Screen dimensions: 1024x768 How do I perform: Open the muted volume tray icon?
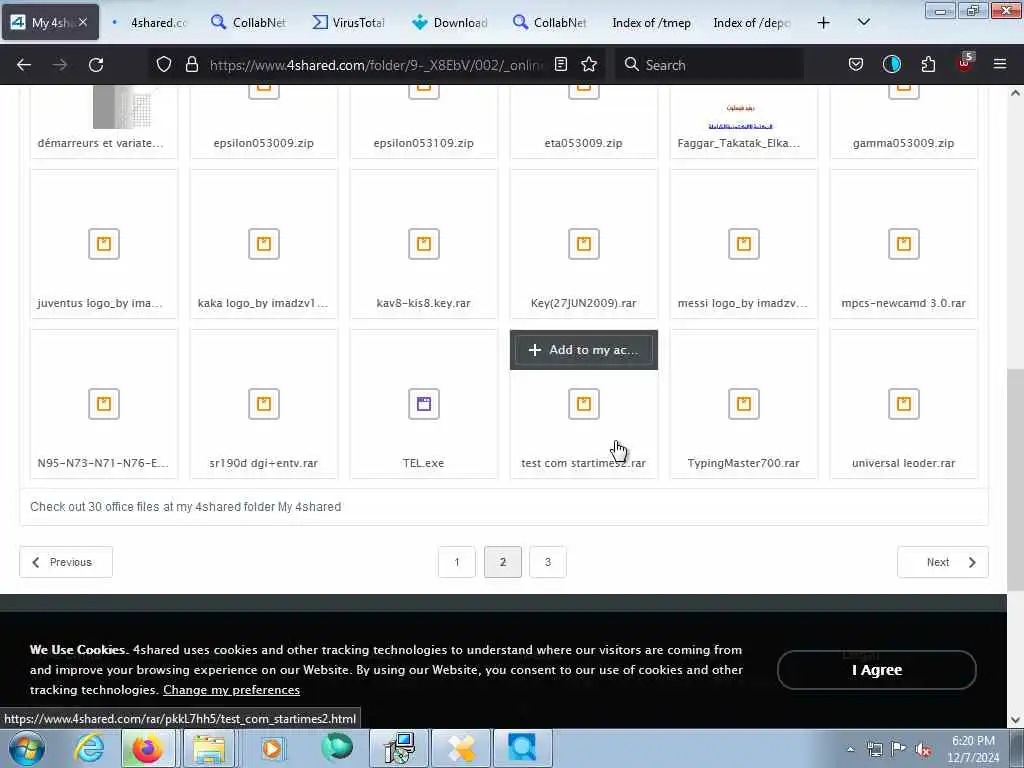923,750
